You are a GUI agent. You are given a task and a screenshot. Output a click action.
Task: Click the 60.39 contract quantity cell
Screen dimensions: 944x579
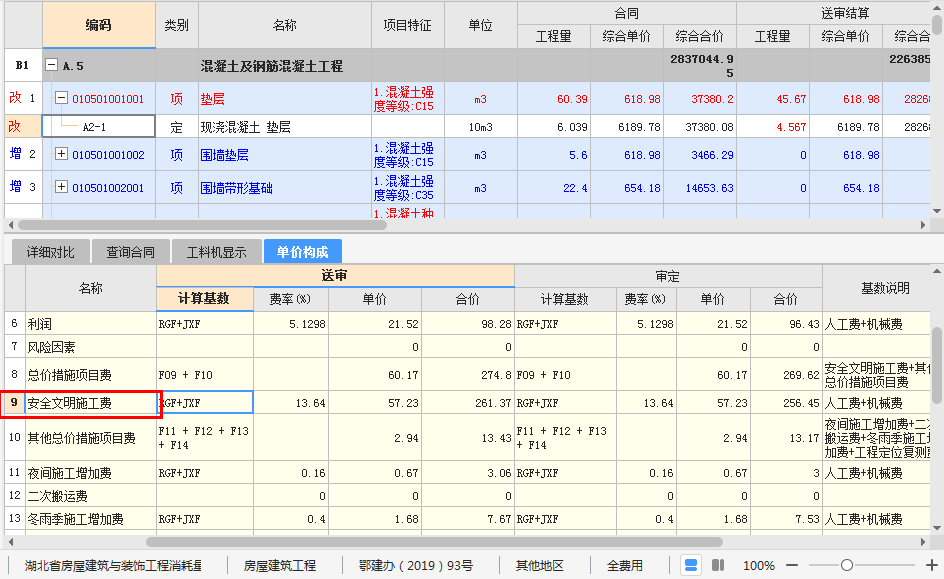pos(554,99)
